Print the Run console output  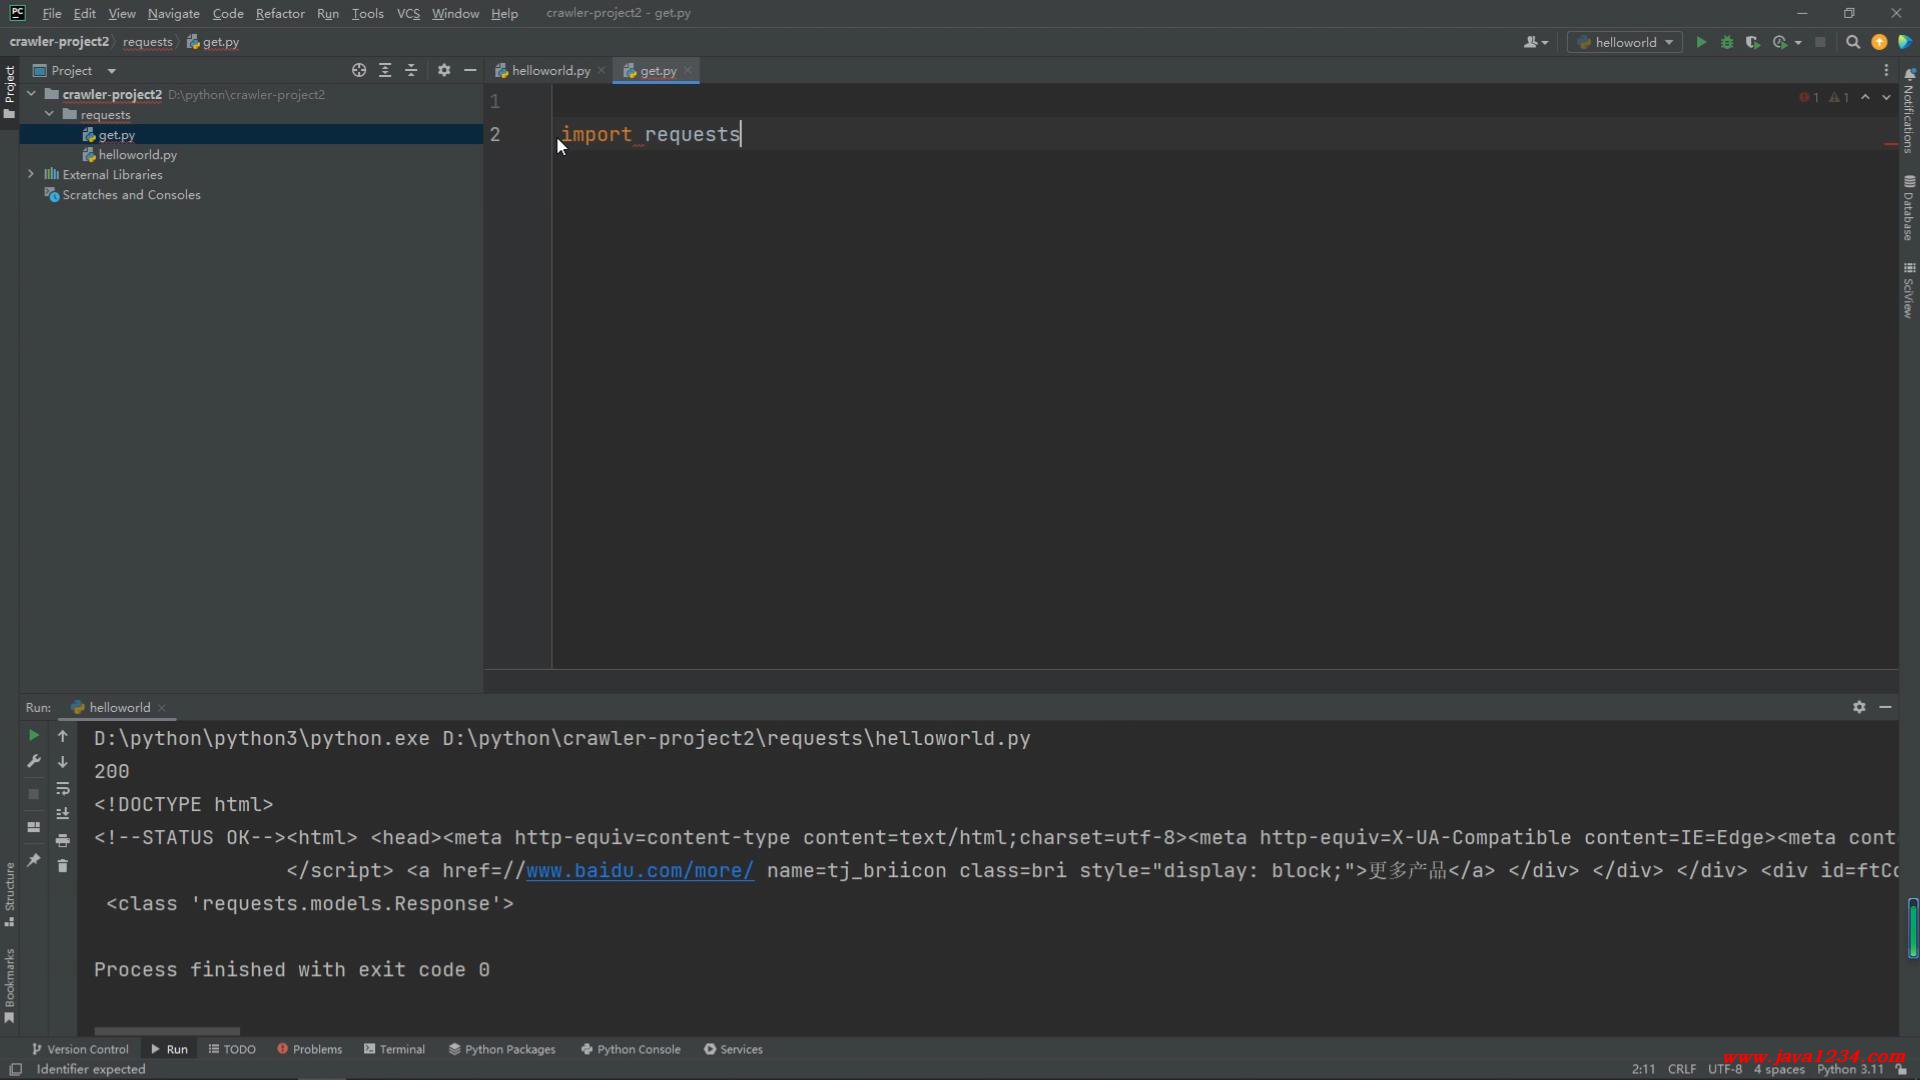[x=62, y=840]
